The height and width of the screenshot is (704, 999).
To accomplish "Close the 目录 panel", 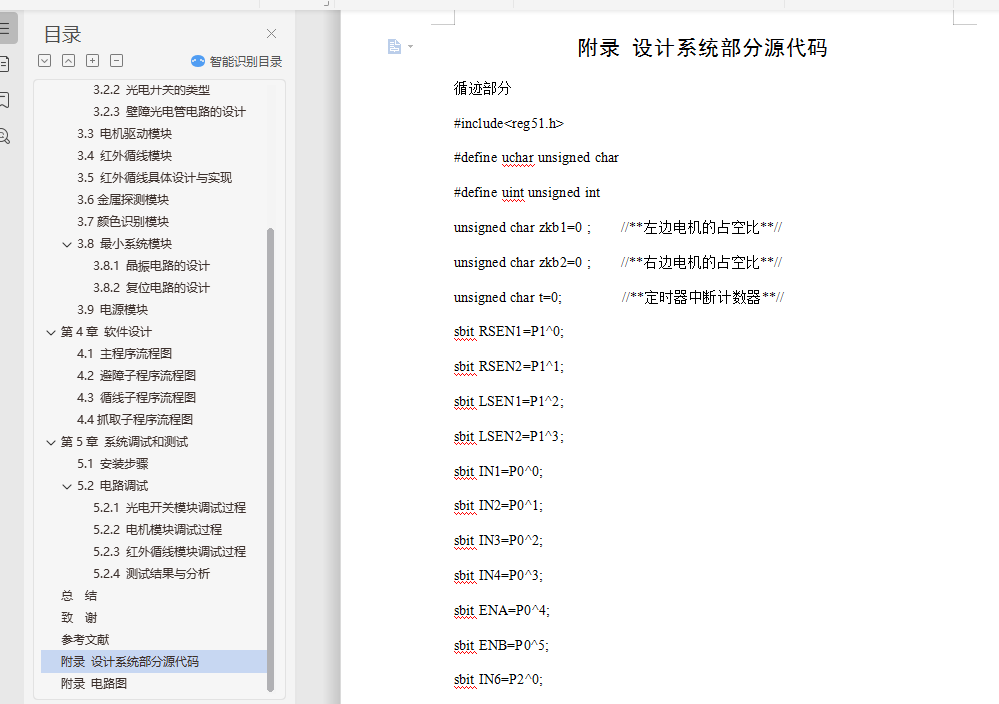I will pyautogui.click(x=271, y=33).
